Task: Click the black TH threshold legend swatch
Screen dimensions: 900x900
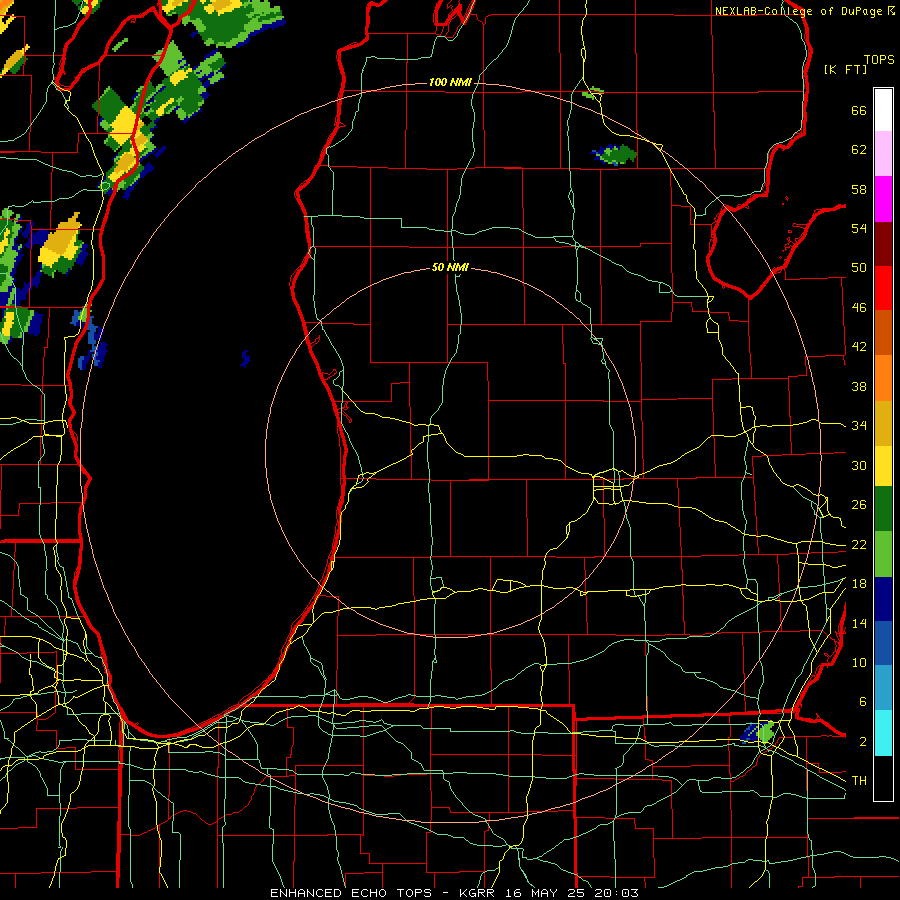Action: coord(883,778)
